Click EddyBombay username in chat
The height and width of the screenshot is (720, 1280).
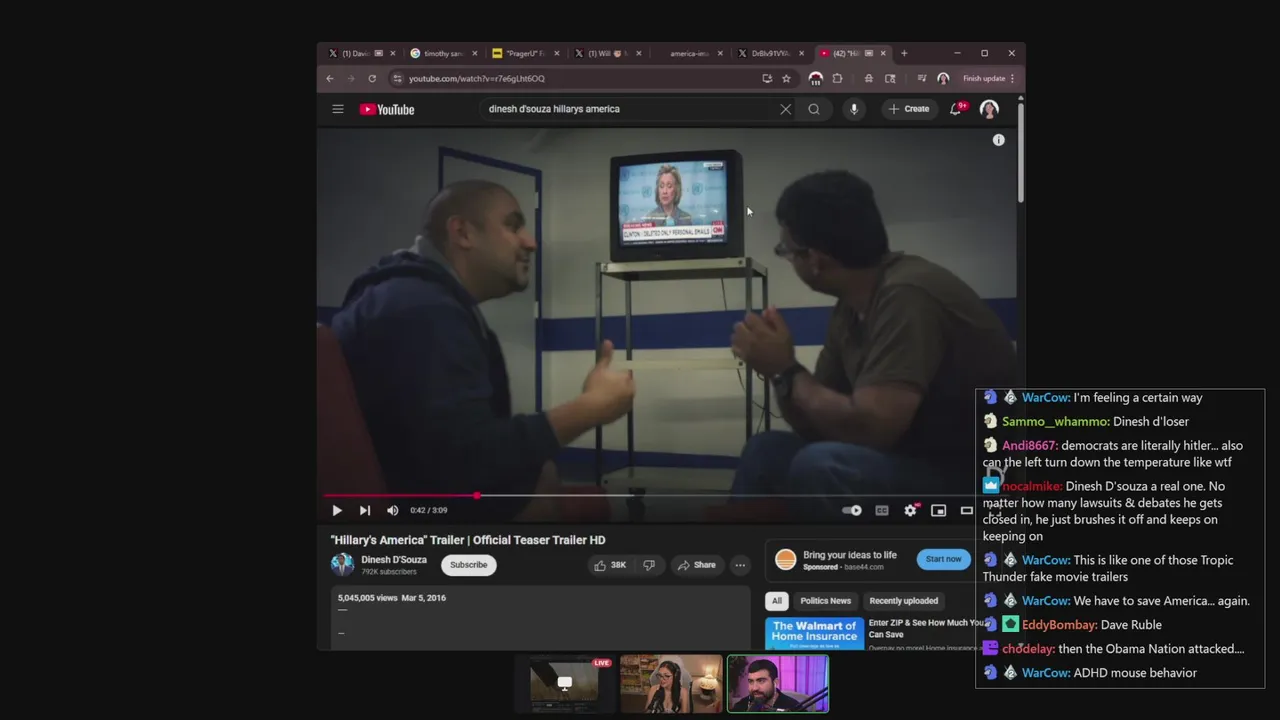pyautogui.click(x=1059, y=625)
